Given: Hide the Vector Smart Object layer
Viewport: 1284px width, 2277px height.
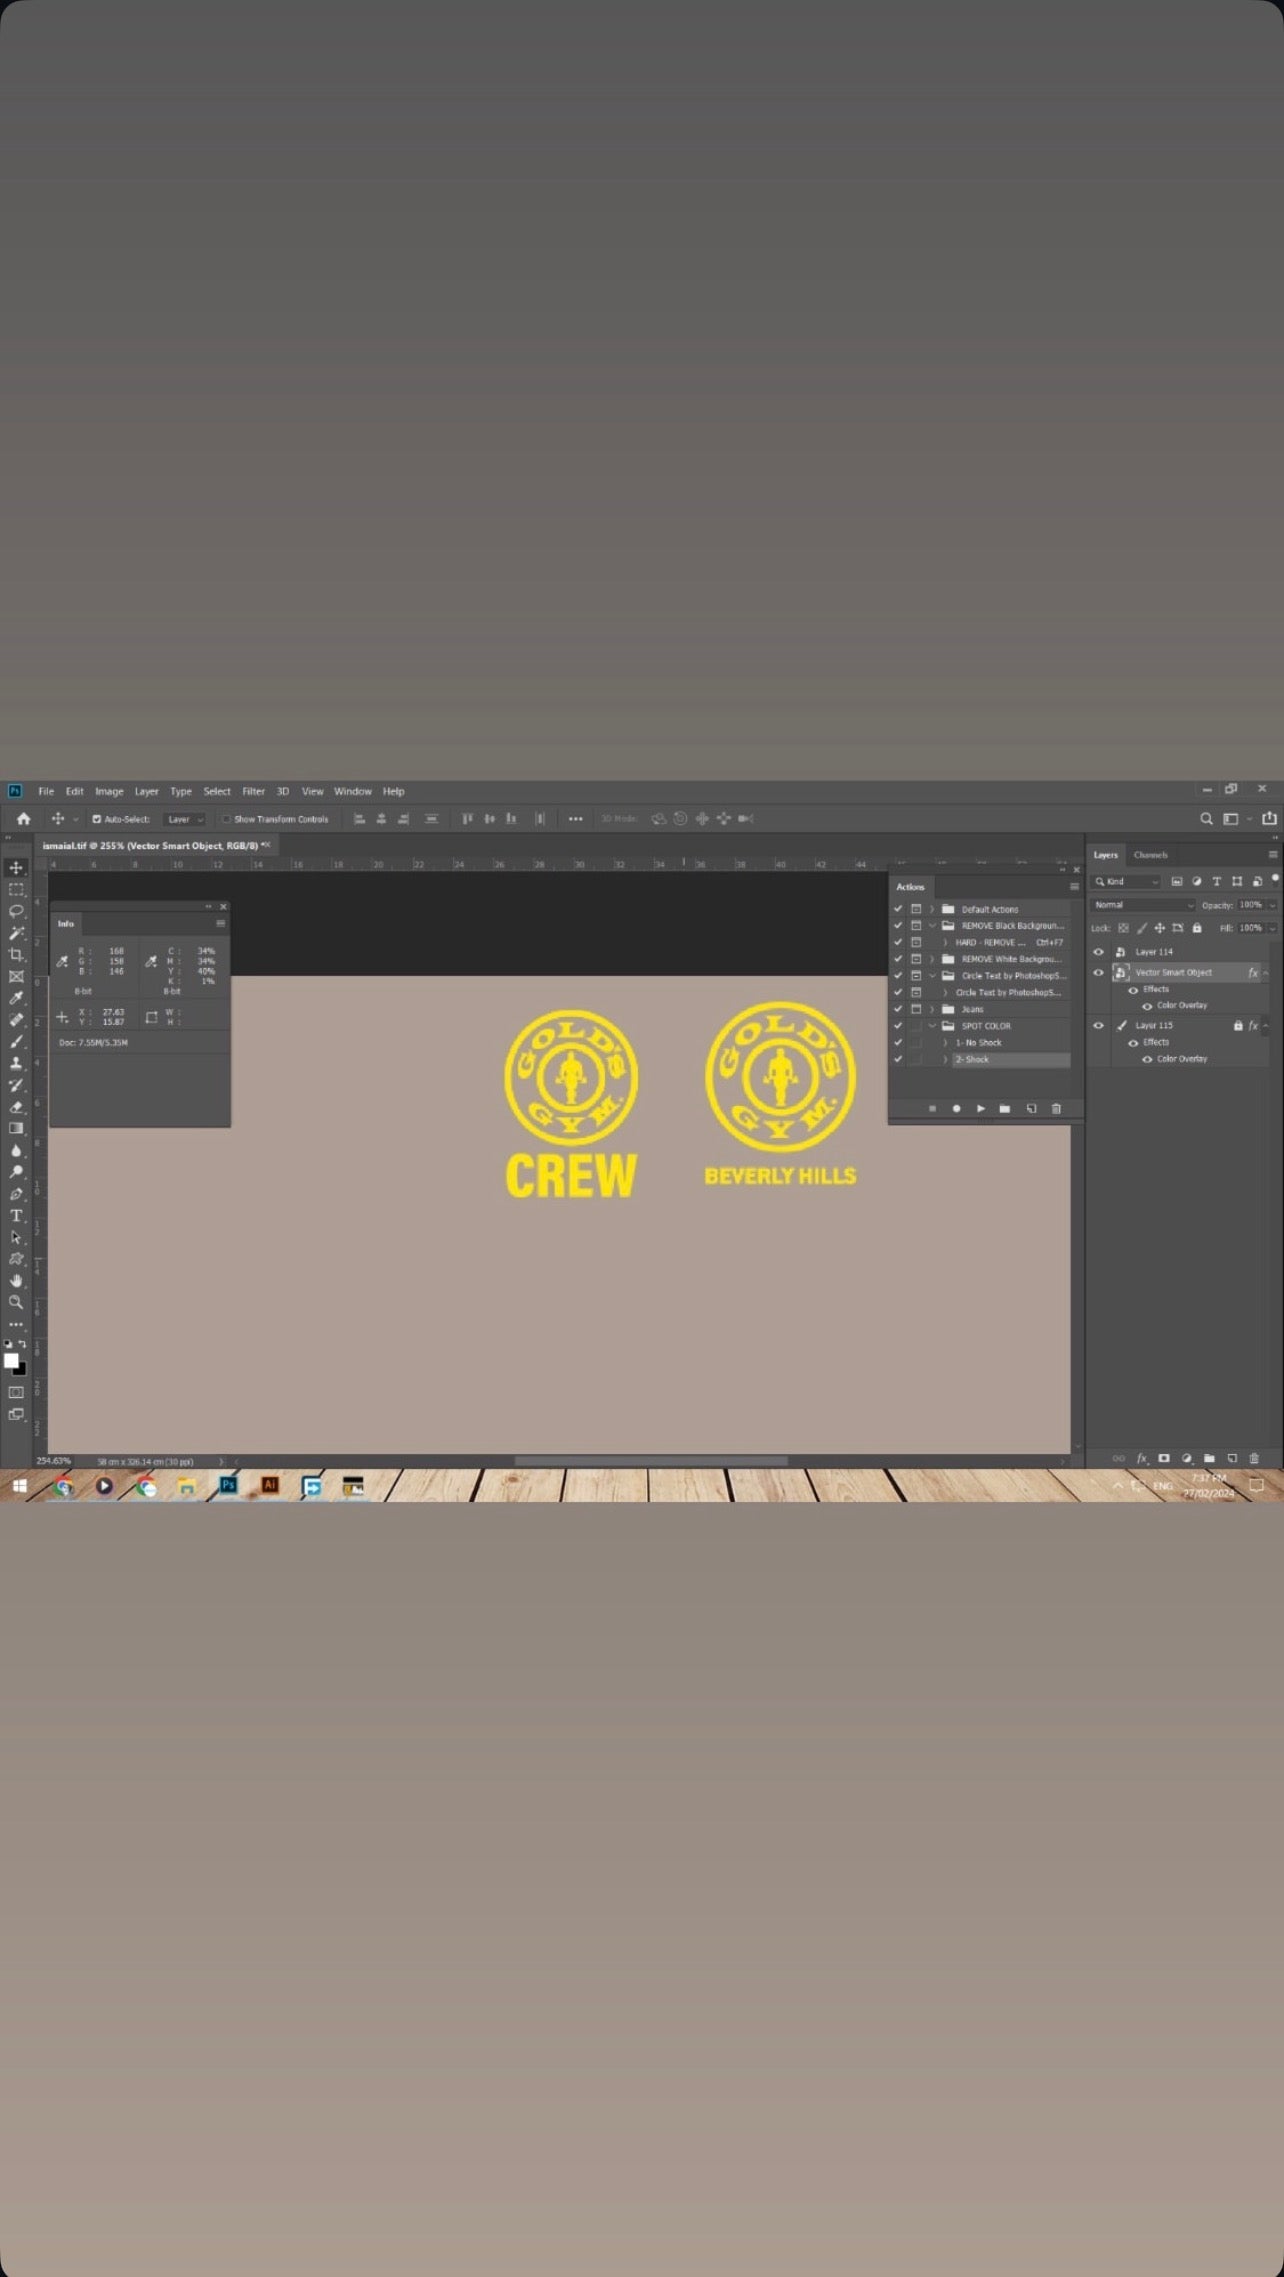Looking at the screenshot, I should 1098,972.
